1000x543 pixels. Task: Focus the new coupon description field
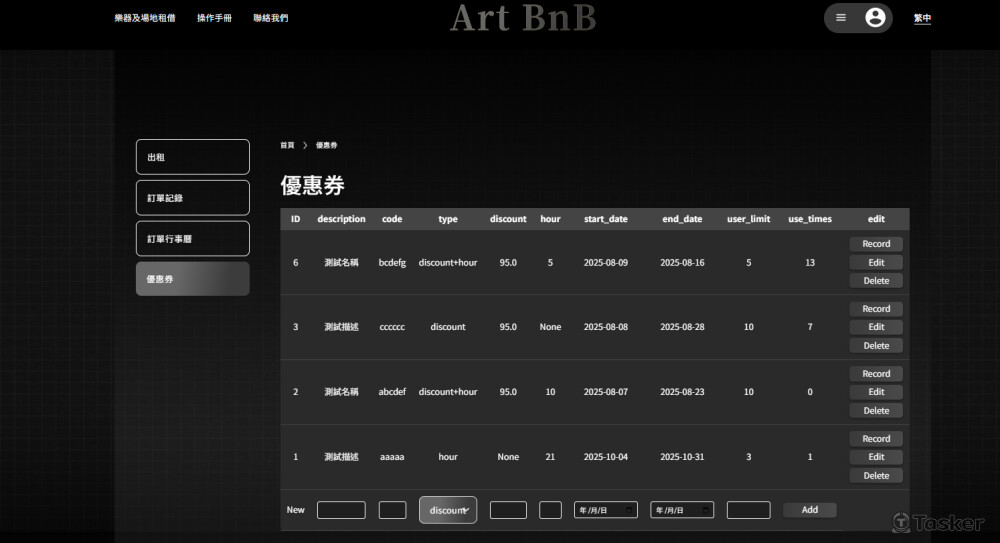341,510
